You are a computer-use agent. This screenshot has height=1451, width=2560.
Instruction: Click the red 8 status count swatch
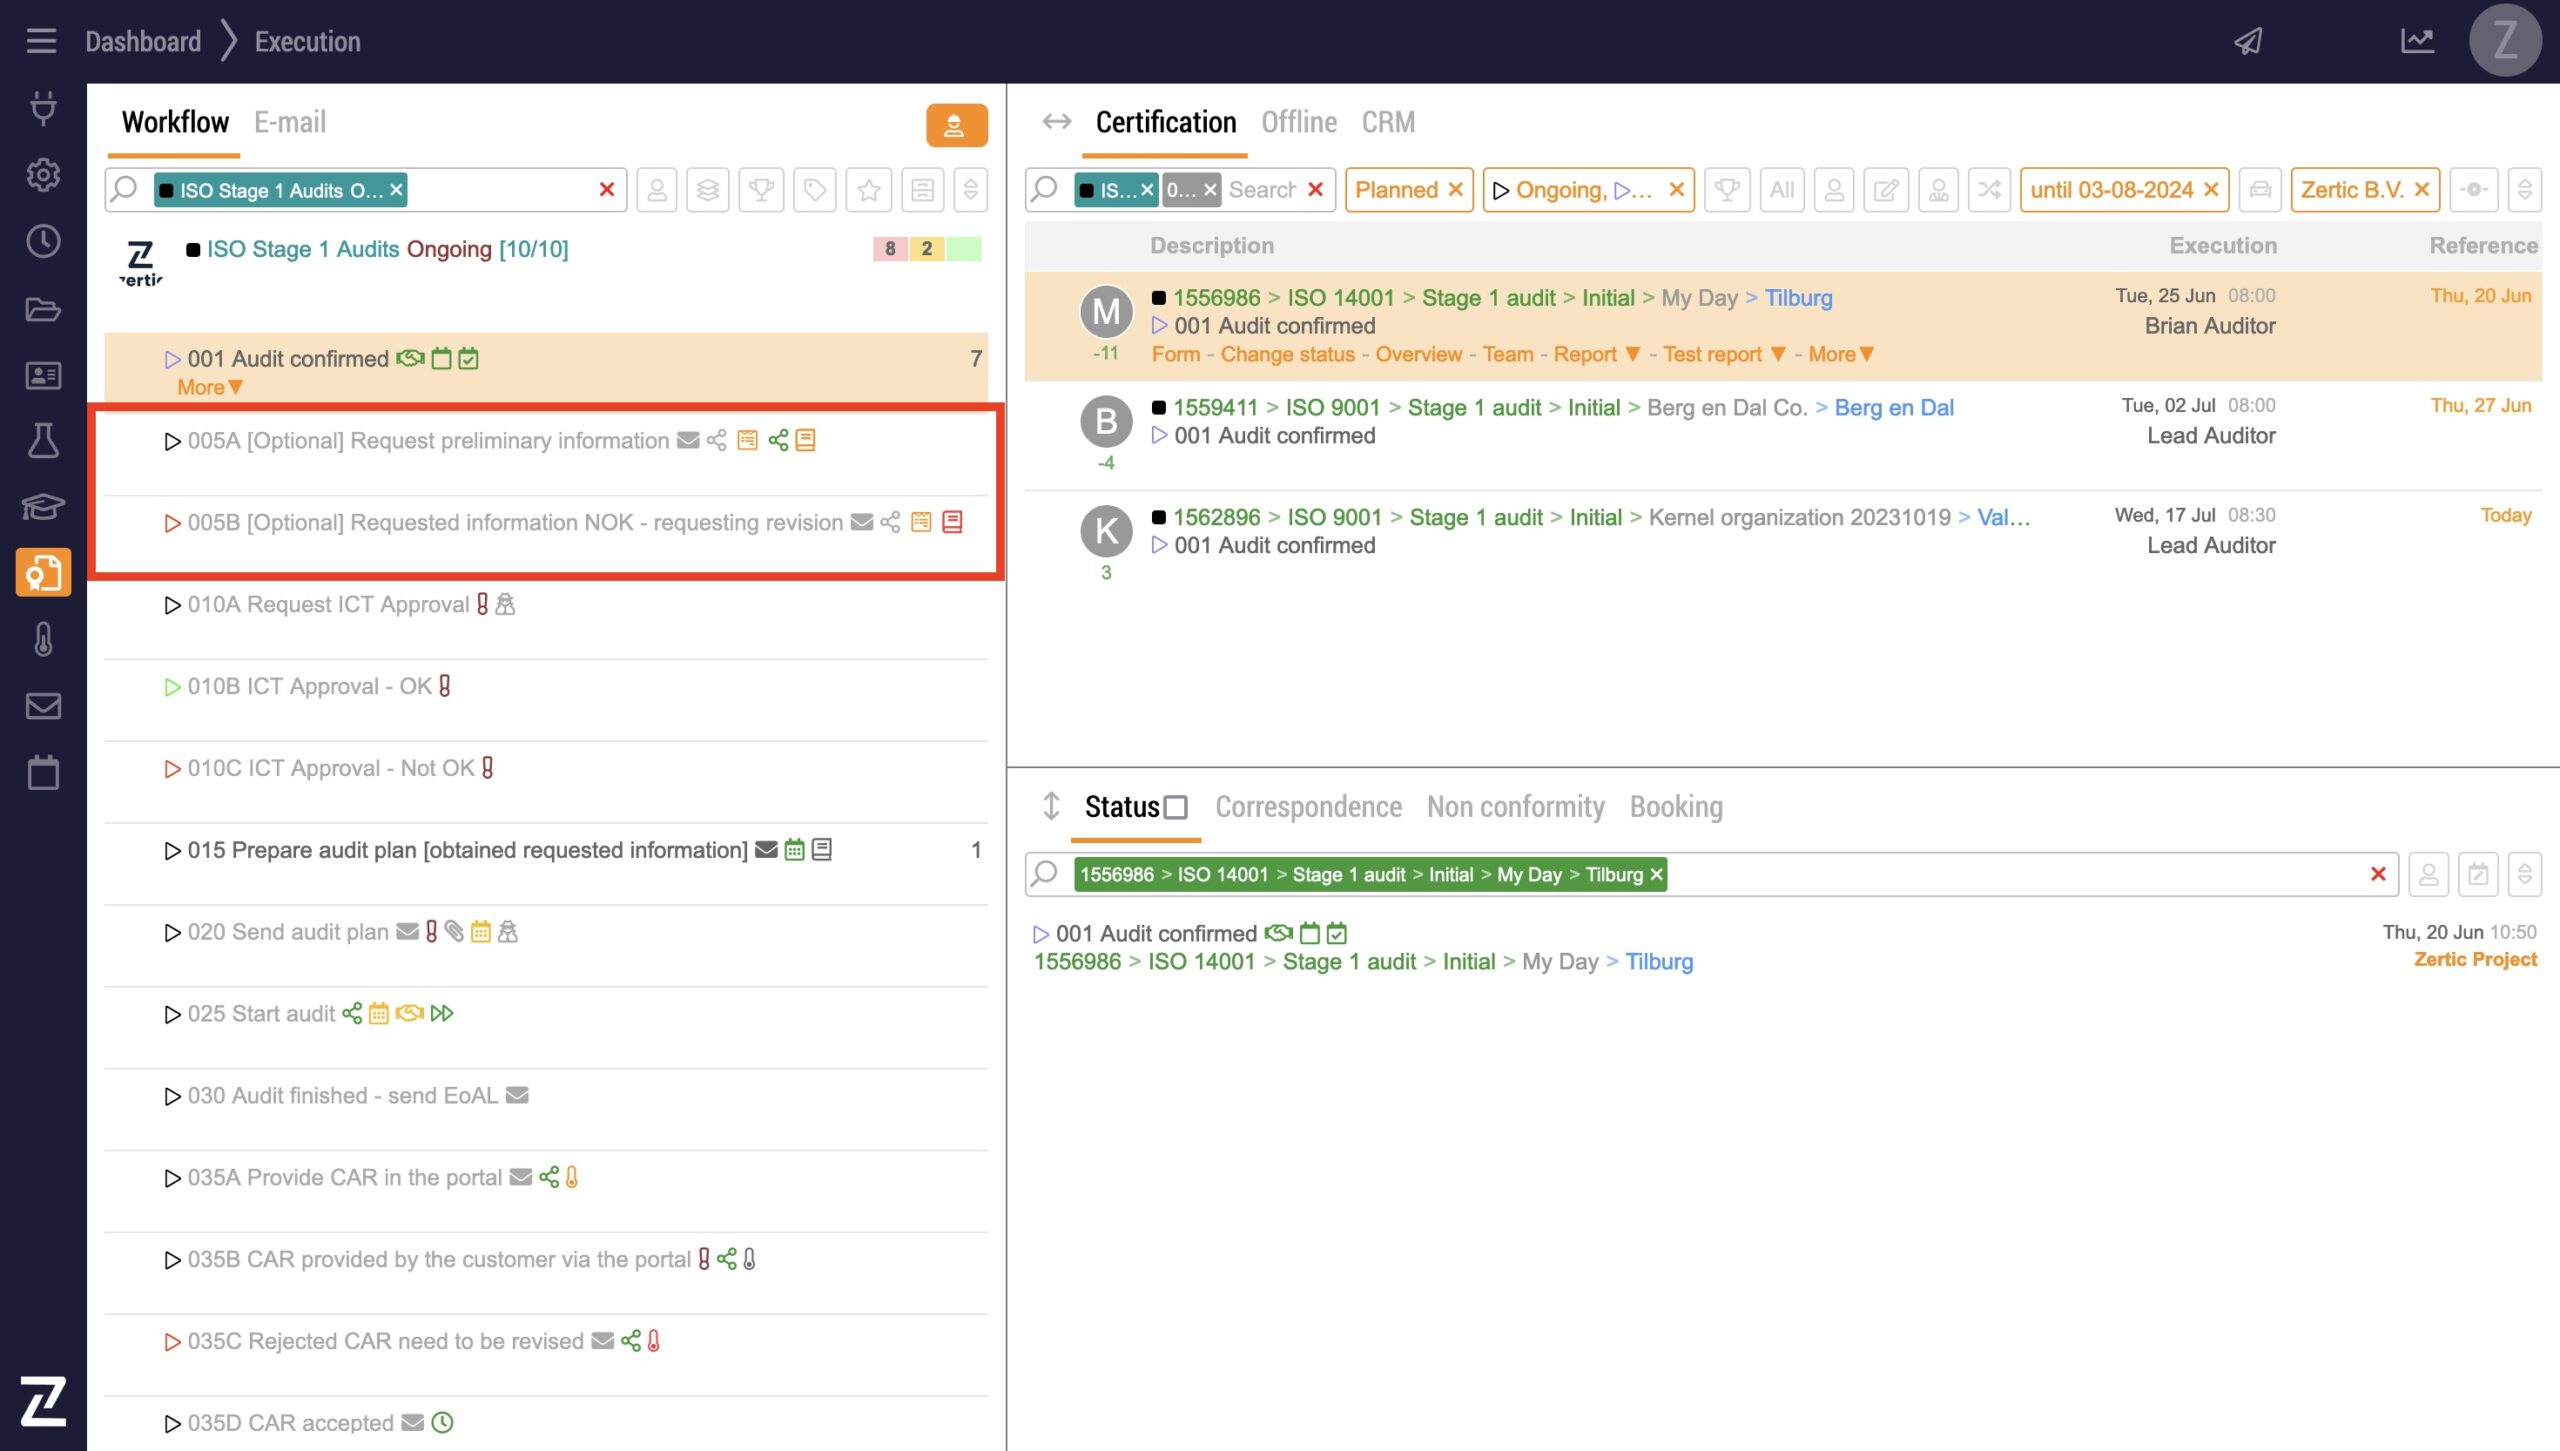tap(889, 249)
